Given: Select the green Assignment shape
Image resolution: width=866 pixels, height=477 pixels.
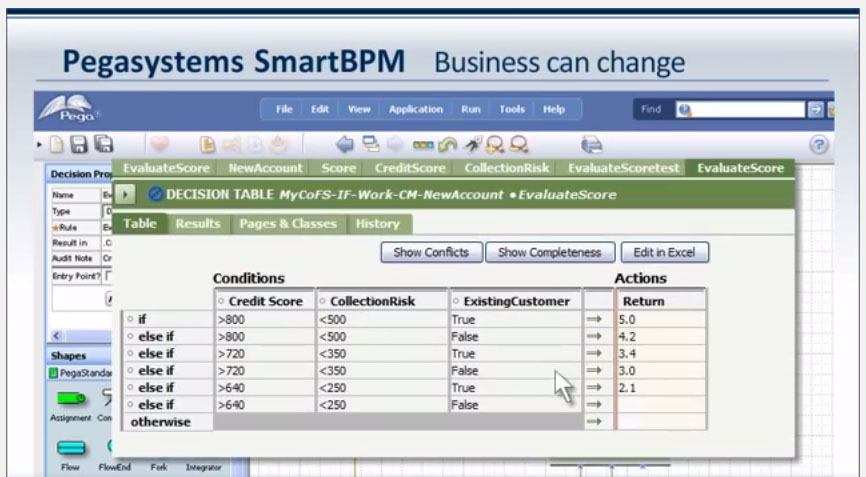Looking at the screenshot, I should click(71, 398).
